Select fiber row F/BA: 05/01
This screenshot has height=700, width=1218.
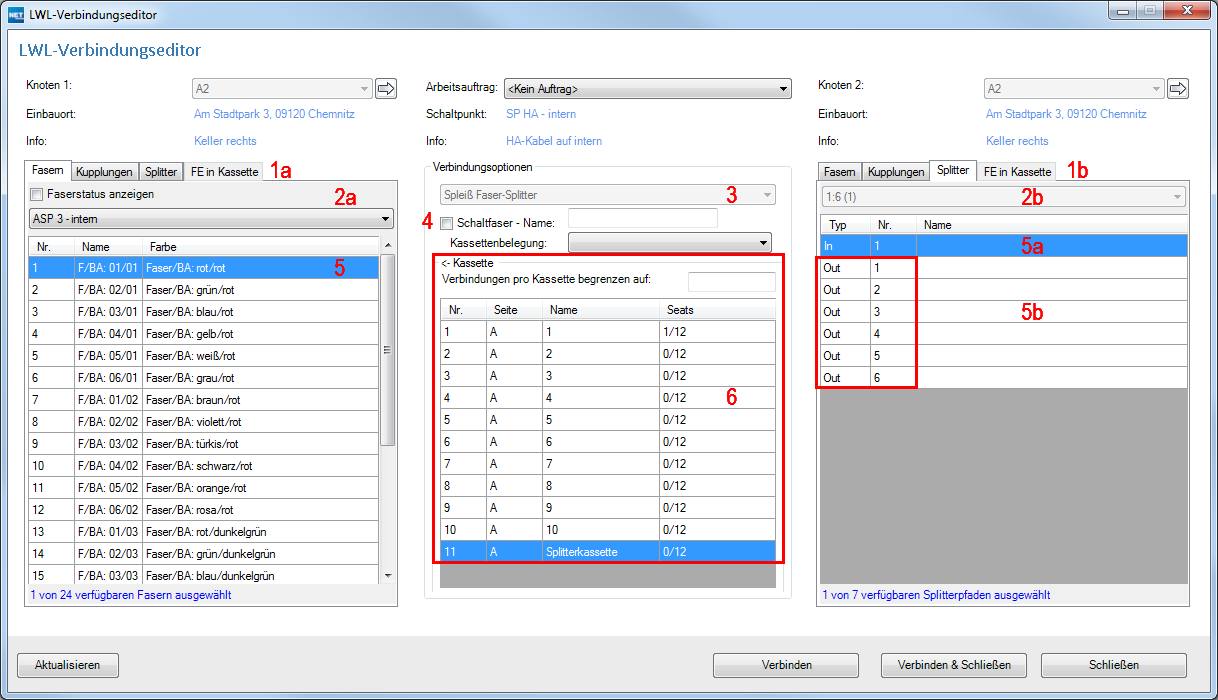click(x=204, y=355)
